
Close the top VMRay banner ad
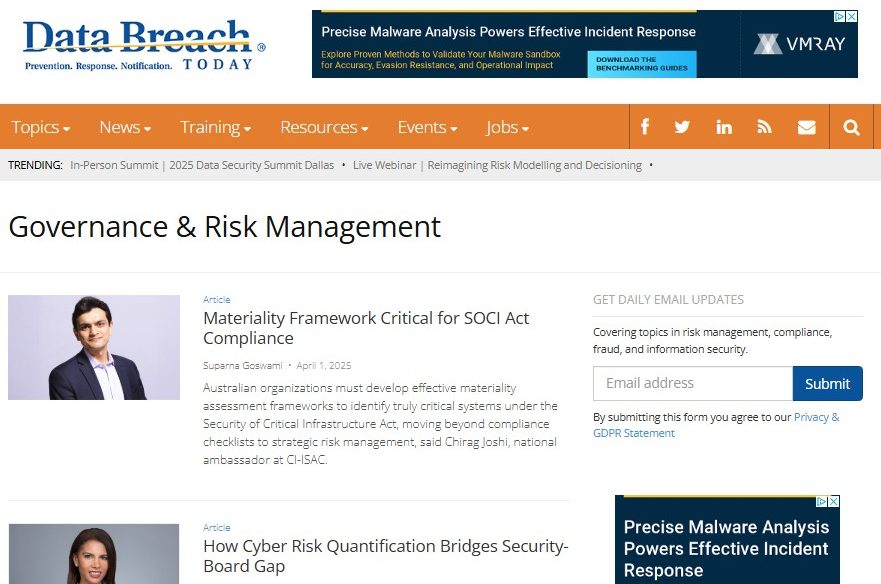851,17
